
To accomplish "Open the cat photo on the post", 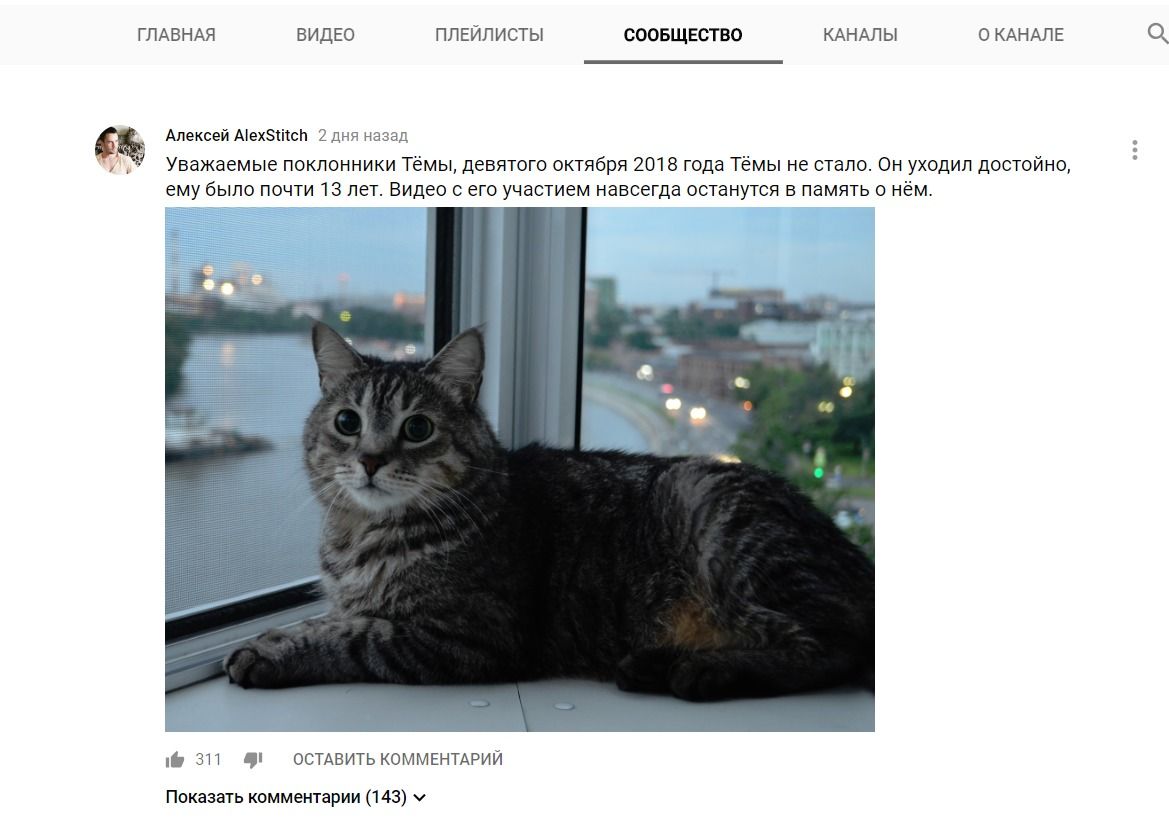I will [x=520, y=469].
